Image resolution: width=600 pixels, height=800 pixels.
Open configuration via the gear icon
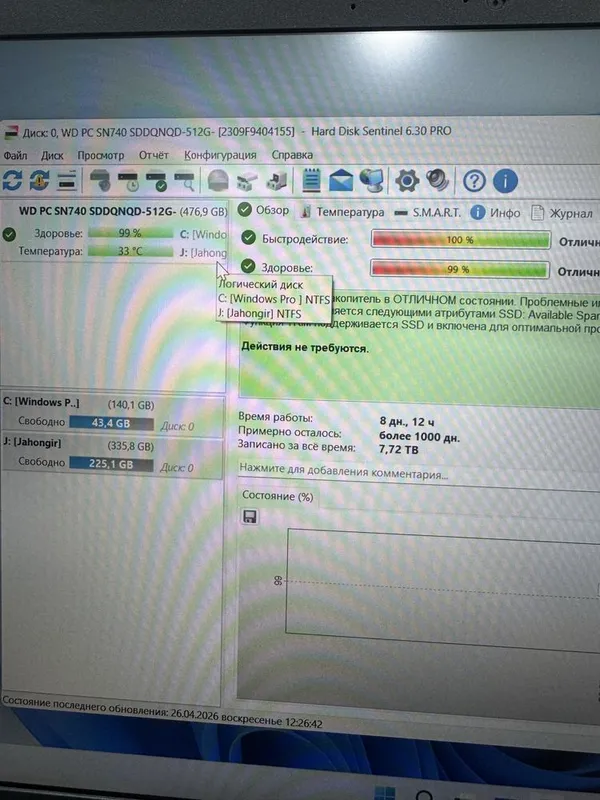407,181
